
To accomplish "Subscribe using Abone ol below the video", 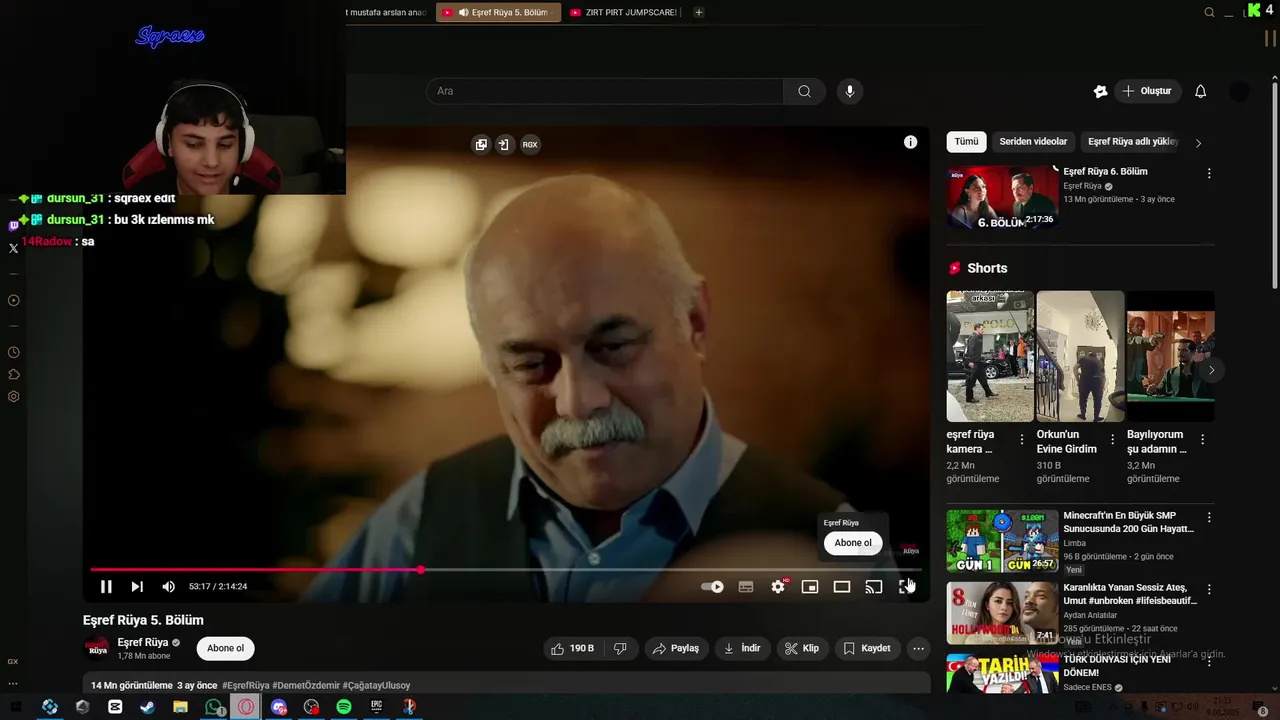I will click(225, 648).
